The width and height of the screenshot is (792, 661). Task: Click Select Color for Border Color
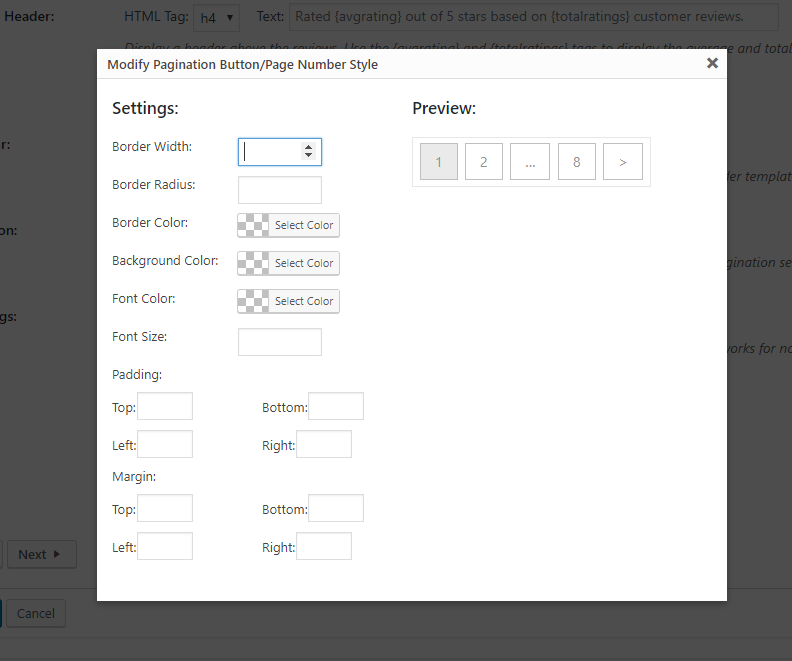point(304,225)
